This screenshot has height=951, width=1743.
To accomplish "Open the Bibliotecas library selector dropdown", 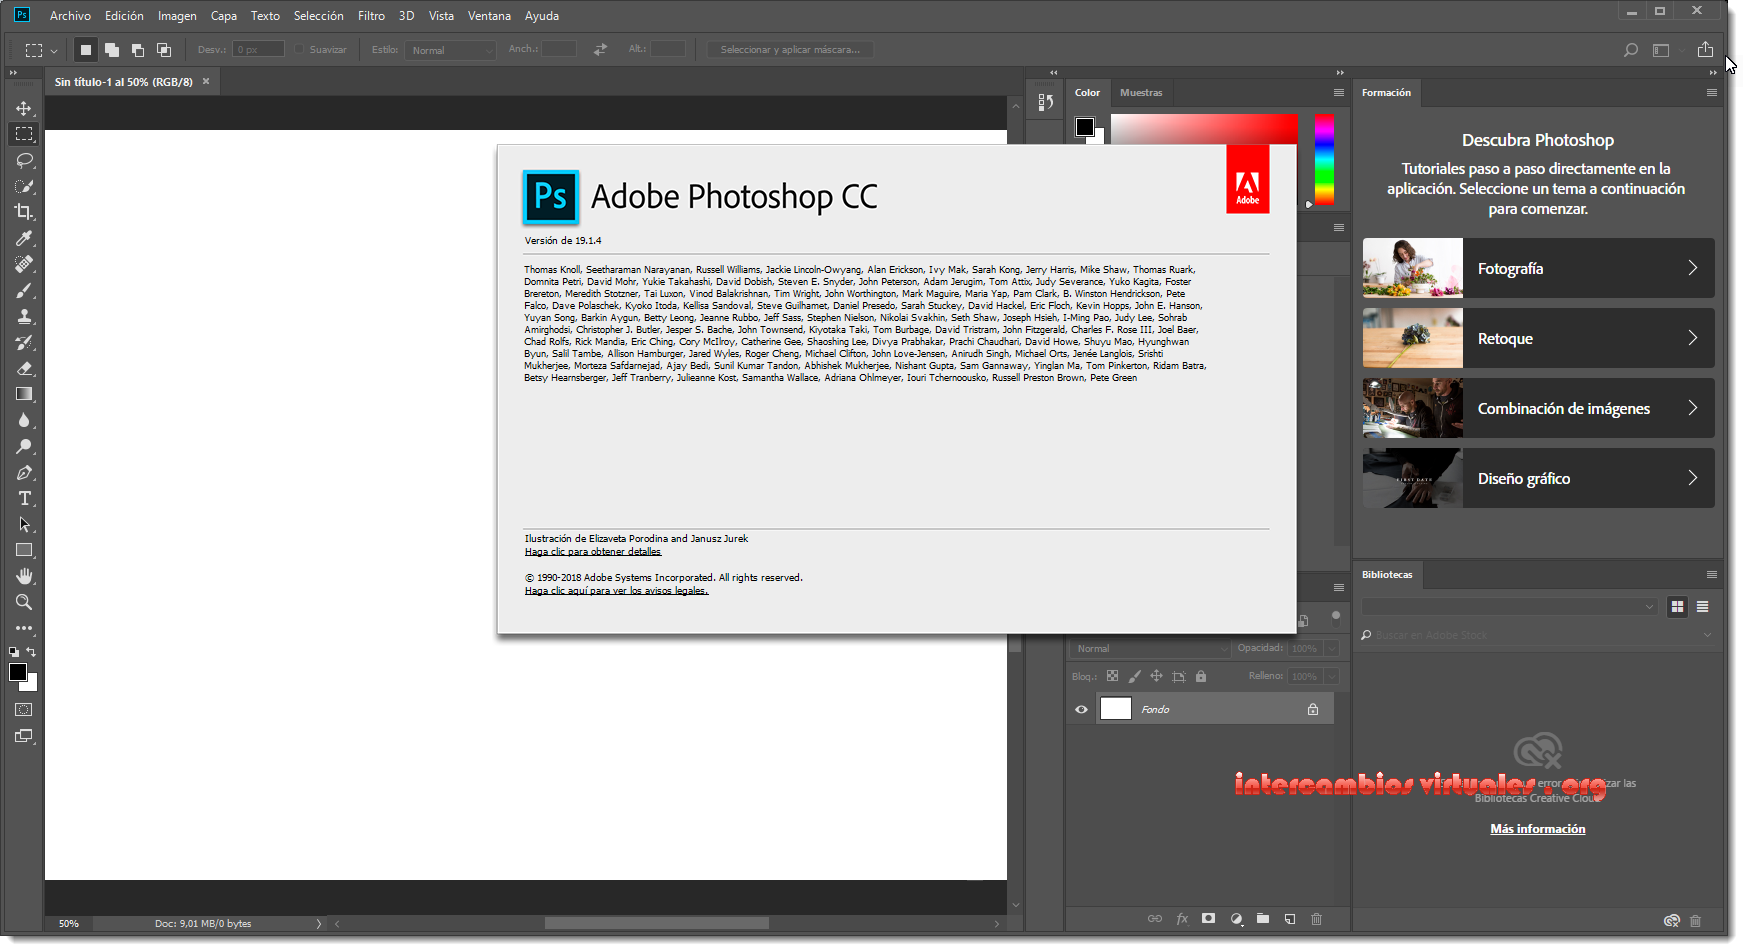I will pyautogui.click(x=1509, y=607).
